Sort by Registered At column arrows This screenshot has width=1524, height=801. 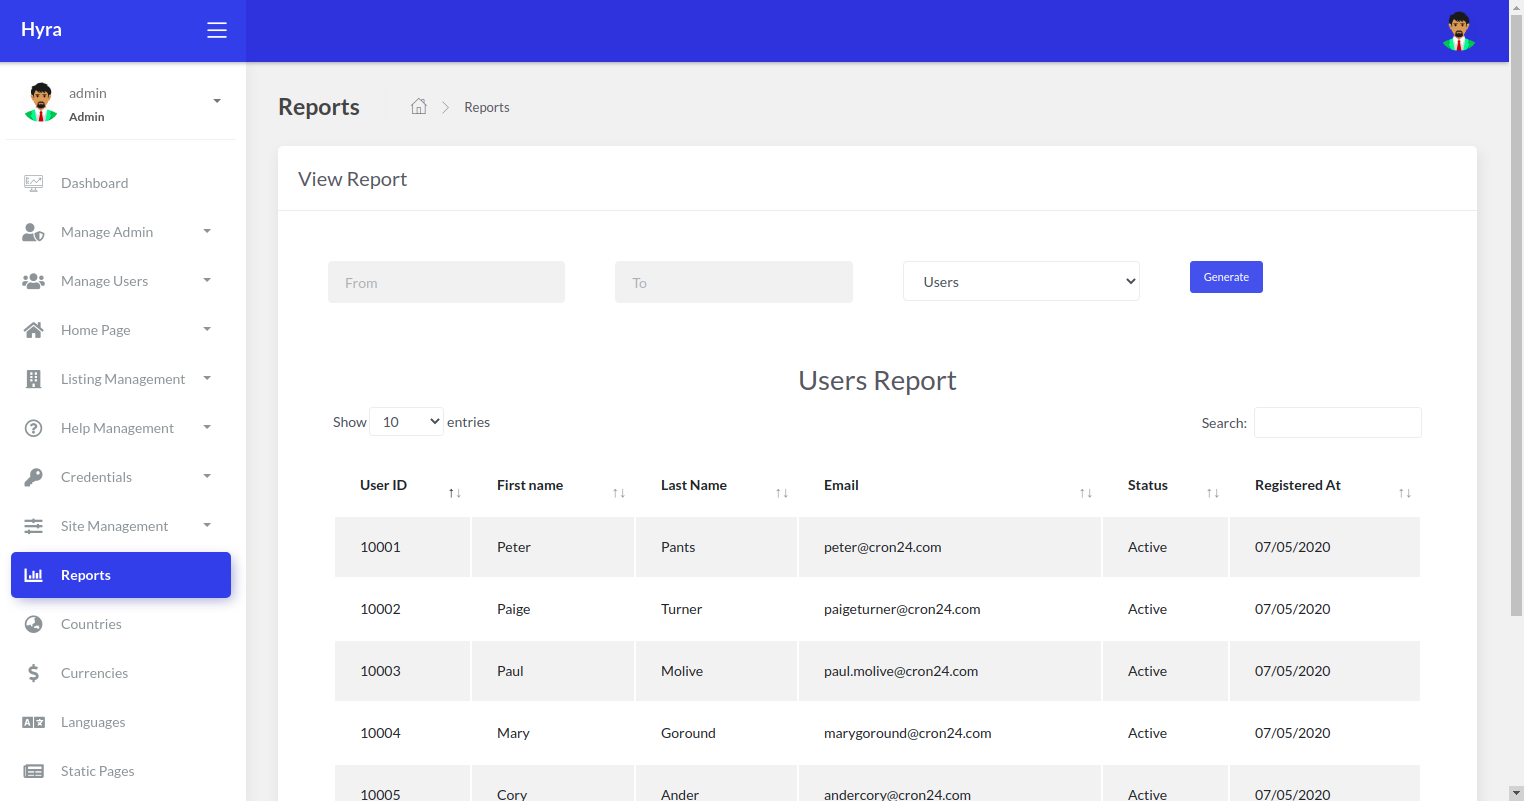tap(1404, 493)
